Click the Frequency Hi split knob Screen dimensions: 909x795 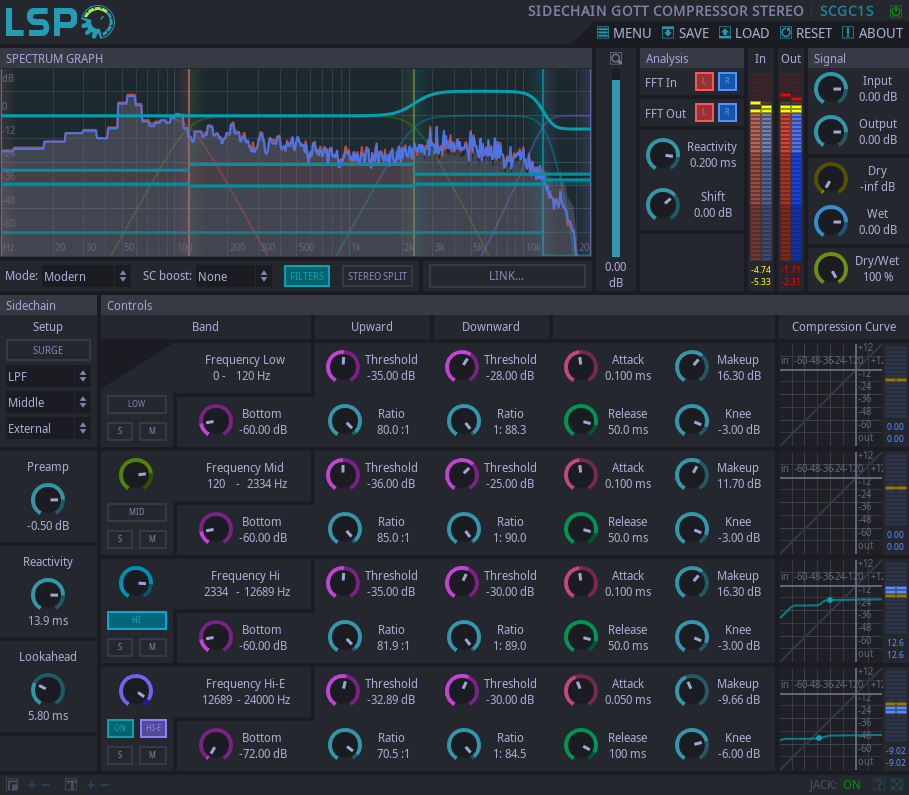tap(136, 583)
